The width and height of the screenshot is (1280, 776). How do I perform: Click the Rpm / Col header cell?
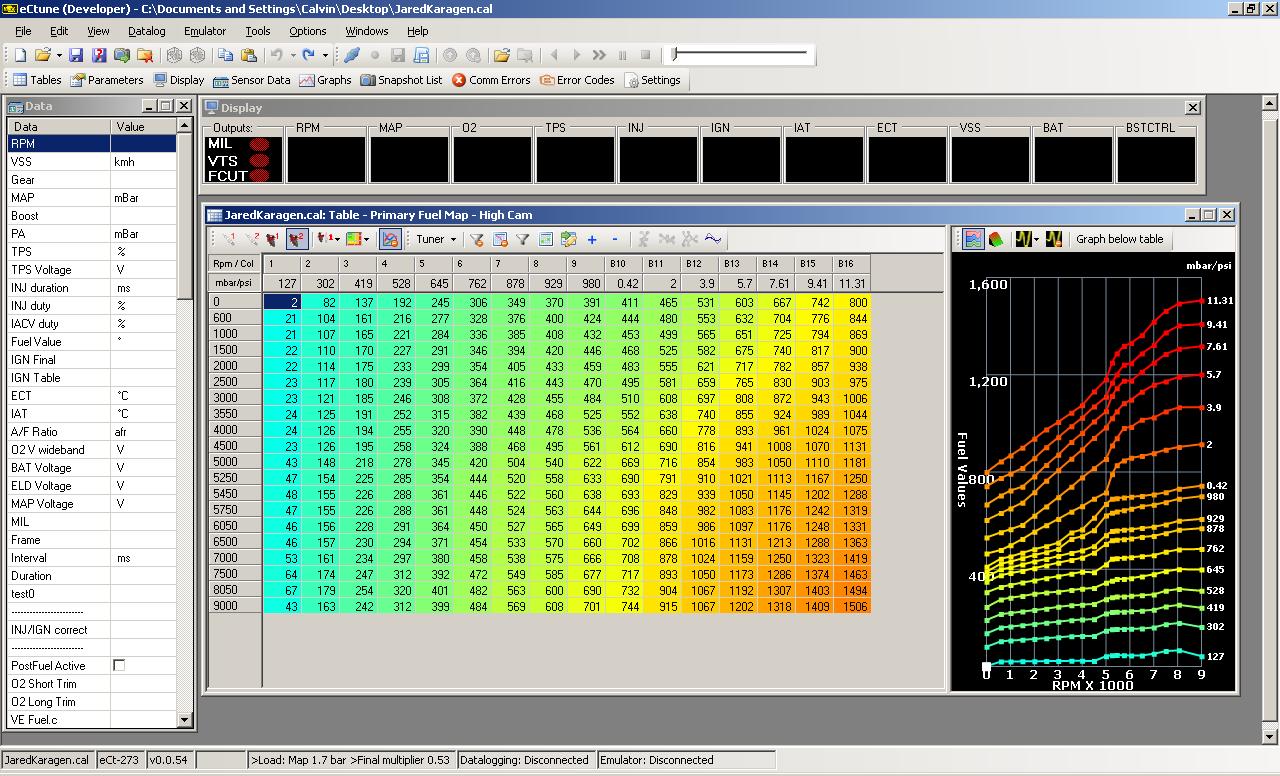(234, 264)
